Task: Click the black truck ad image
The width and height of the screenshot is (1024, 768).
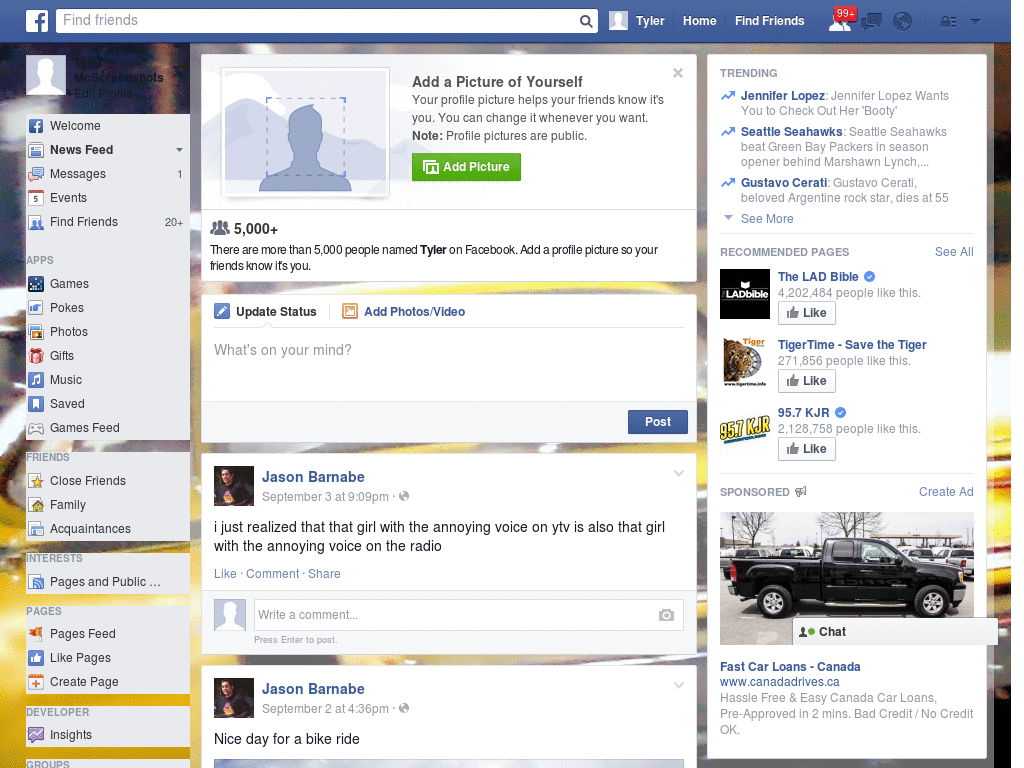Action: [x=846, y=565]
